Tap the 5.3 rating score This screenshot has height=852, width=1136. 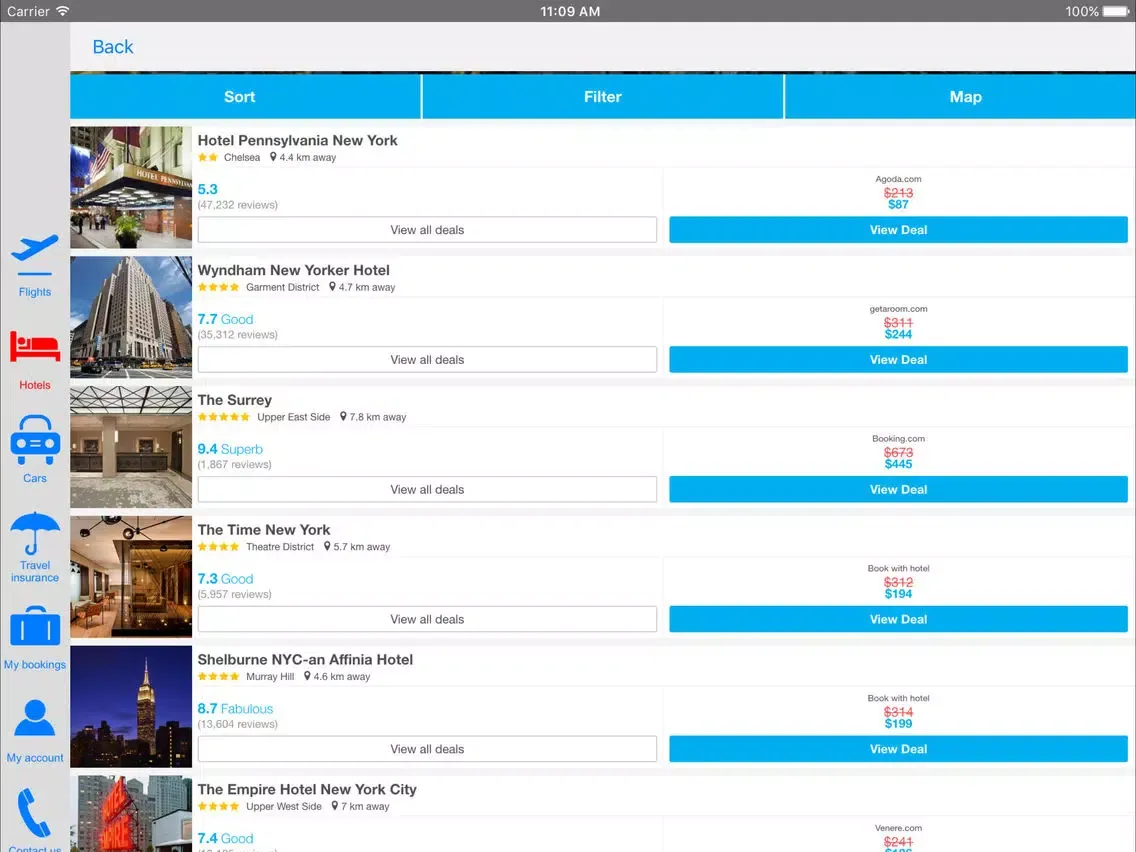207,189
